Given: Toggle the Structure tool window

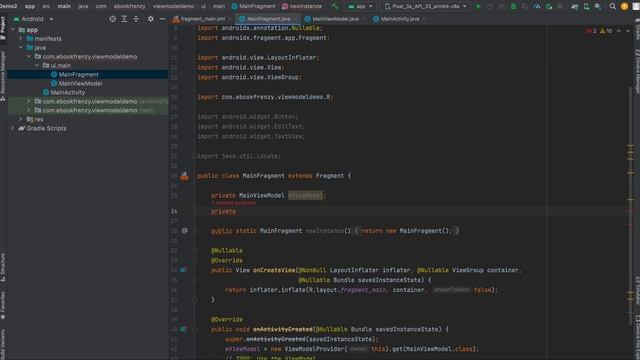Looking at the screenshot, I should [x=3, y=267].
